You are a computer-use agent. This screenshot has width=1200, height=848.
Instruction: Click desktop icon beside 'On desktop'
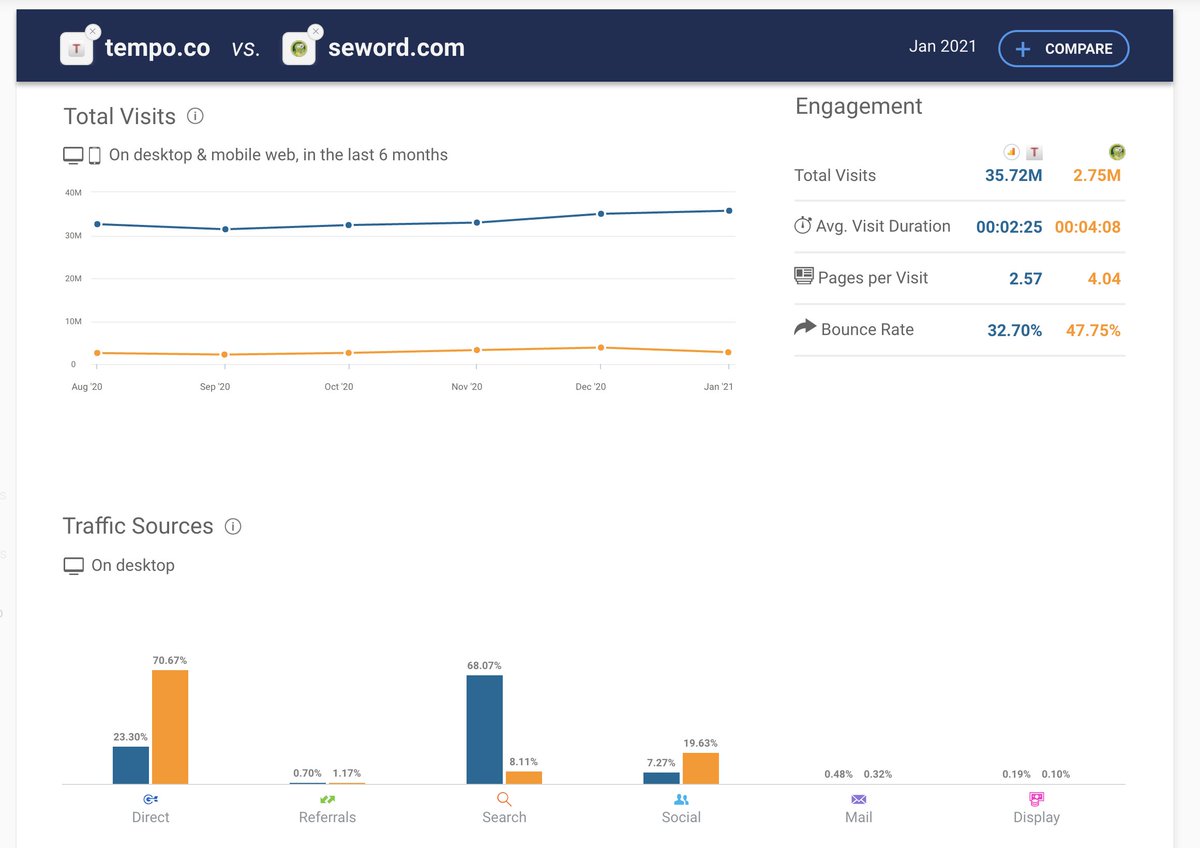(x=73, y=565)
